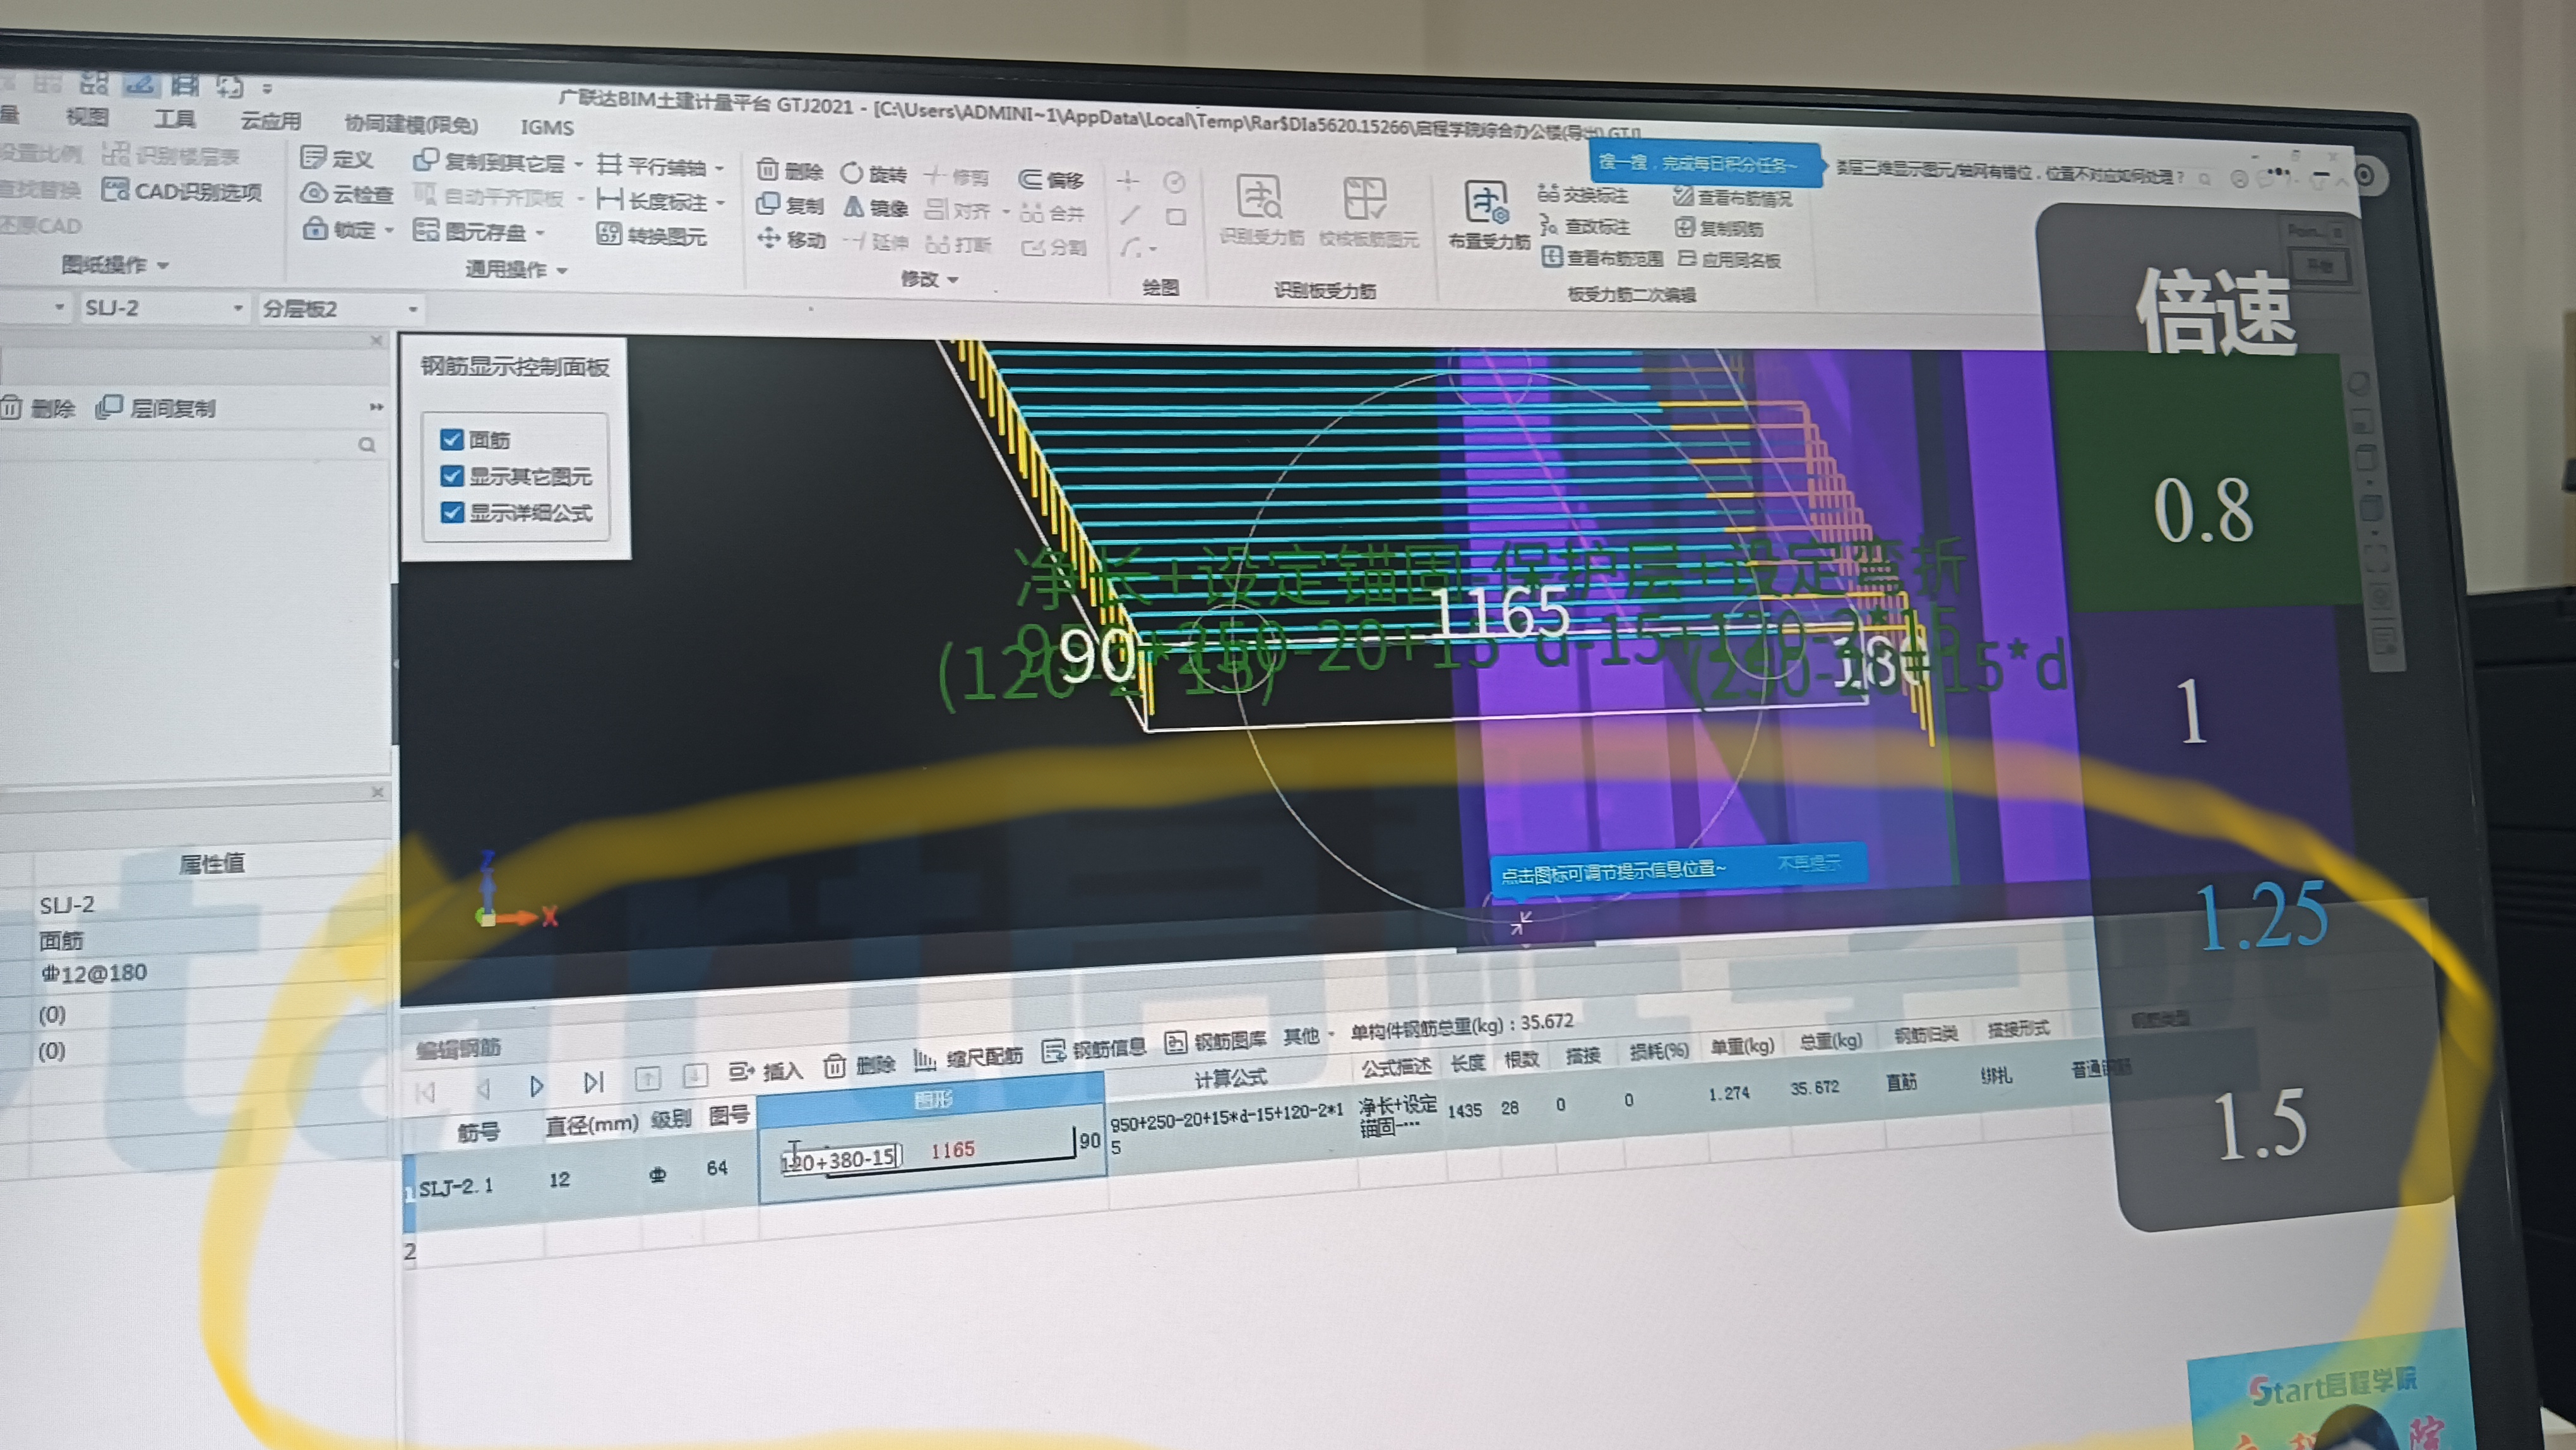
Task: Select the 偏移 offset tool
Action: pyautogui.click(x=1051, y=180)
